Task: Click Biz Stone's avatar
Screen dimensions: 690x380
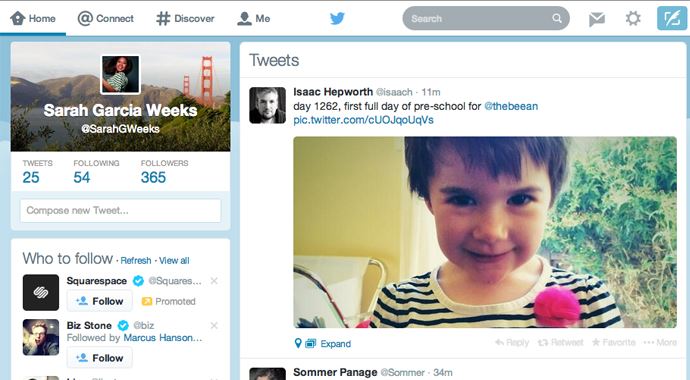Action: click(x=41, y=337)
